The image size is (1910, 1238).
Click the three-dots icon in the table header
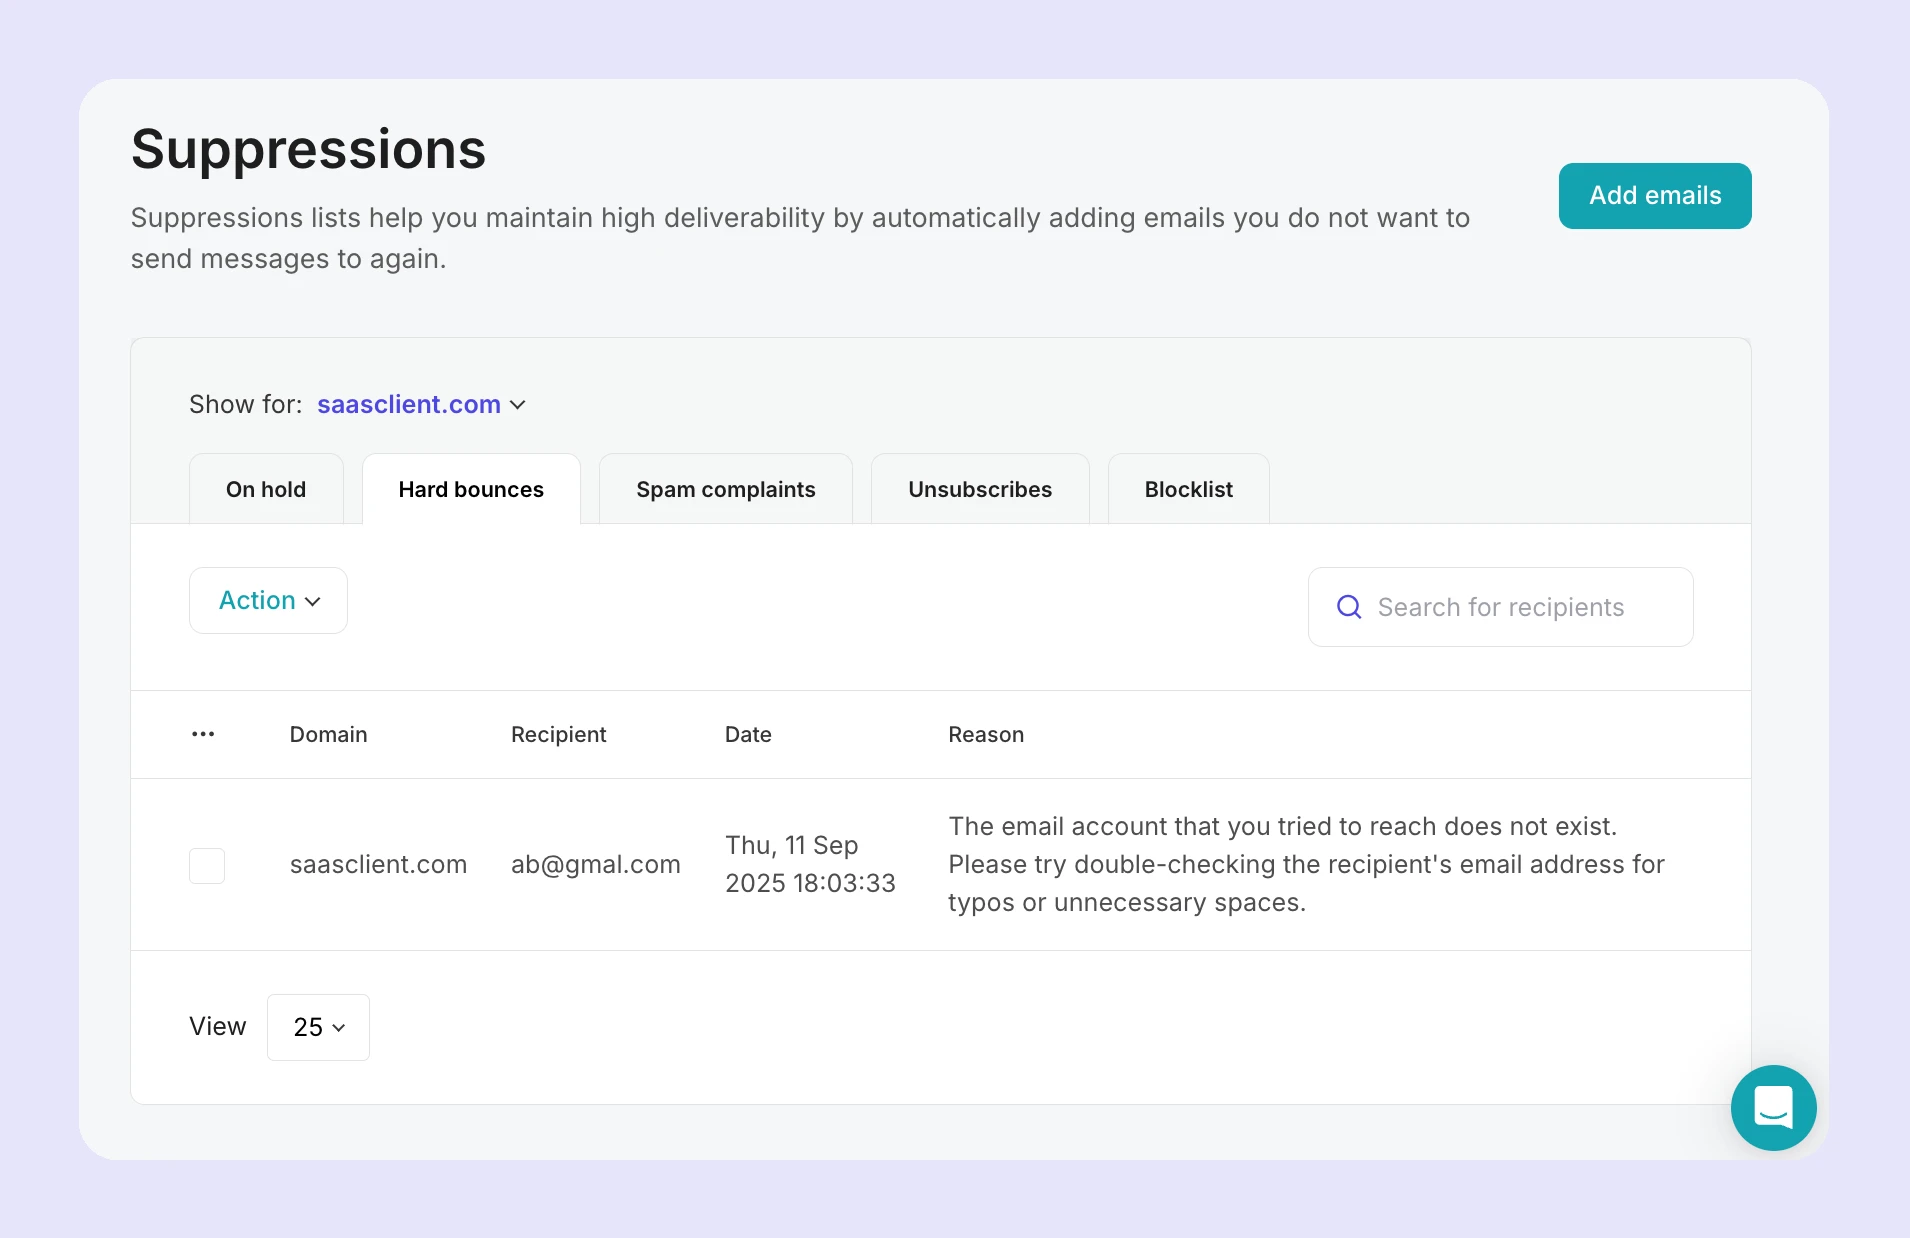click(203, 734)
